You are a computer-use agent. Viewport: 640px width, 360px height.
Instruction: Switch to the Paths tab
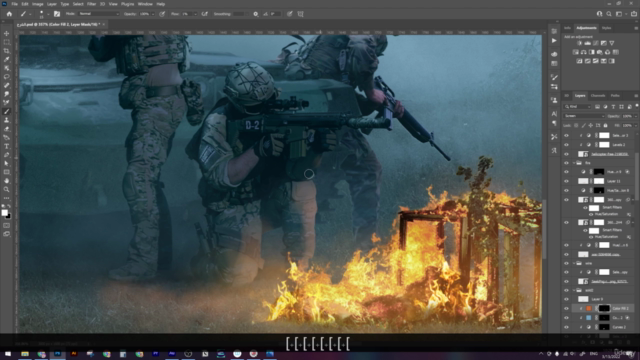coord(615,96)
